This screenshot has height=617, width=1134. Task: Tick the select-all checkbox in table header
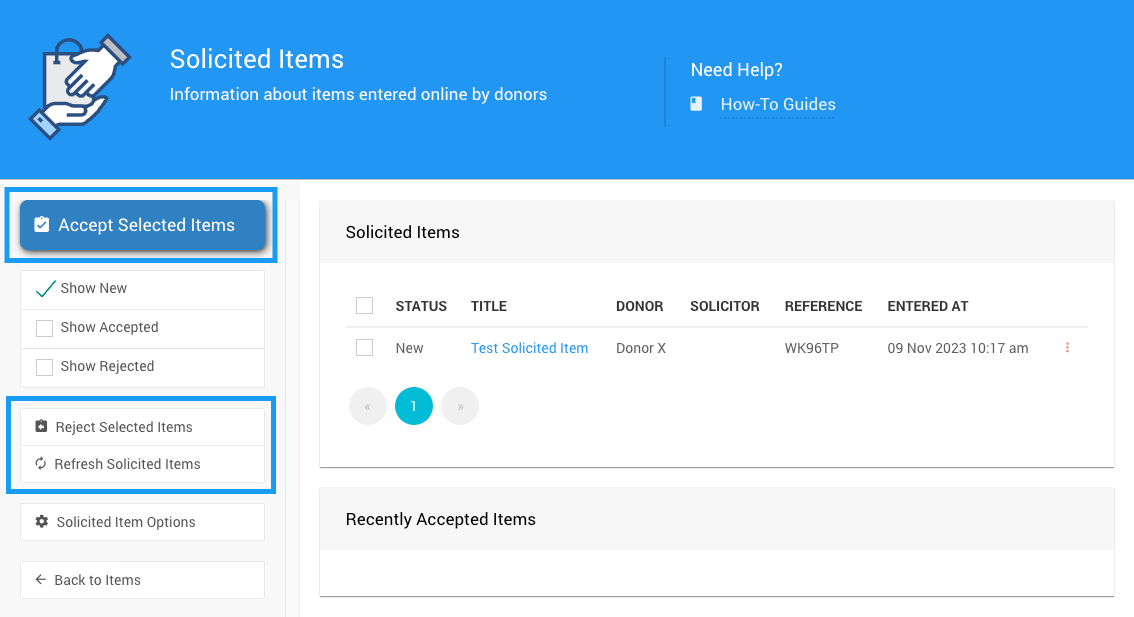365,306
